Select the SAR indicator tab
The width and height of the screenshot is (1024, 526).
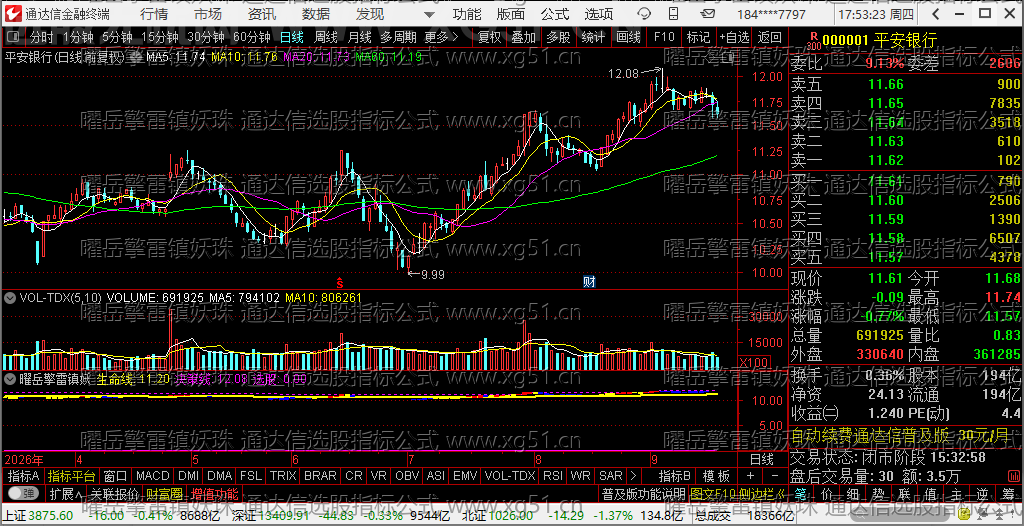pos(611,476)
